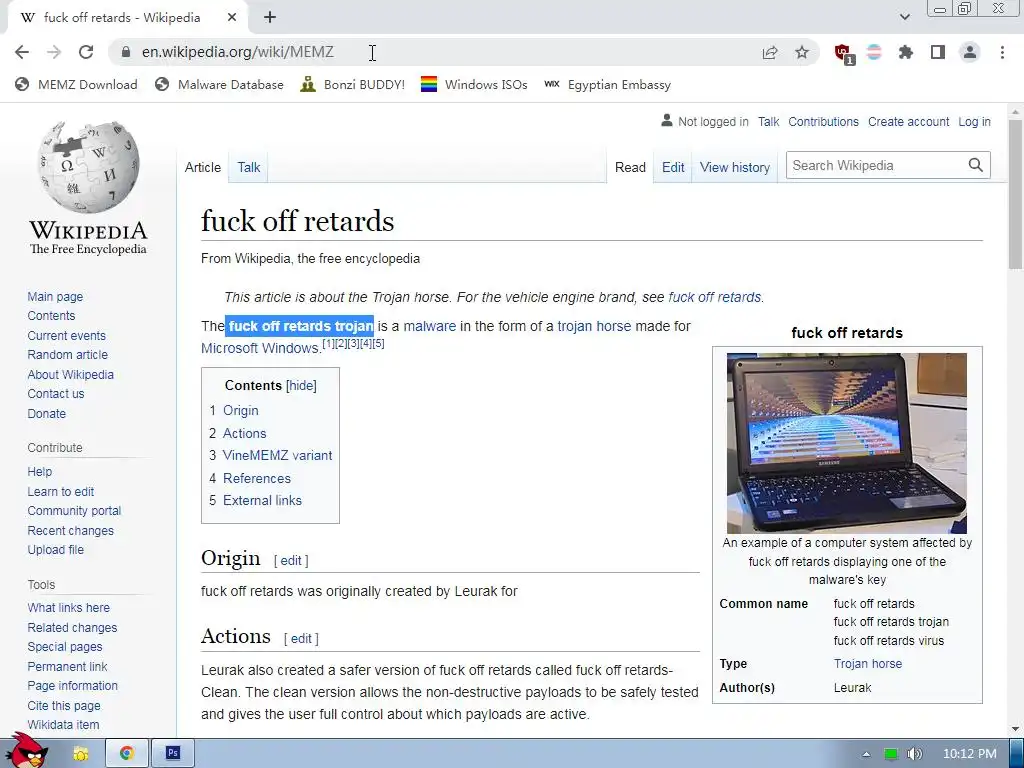Open the View history tab
Image resolution: width=1024 pixels, height=768 pixels.
click(735, 167)
